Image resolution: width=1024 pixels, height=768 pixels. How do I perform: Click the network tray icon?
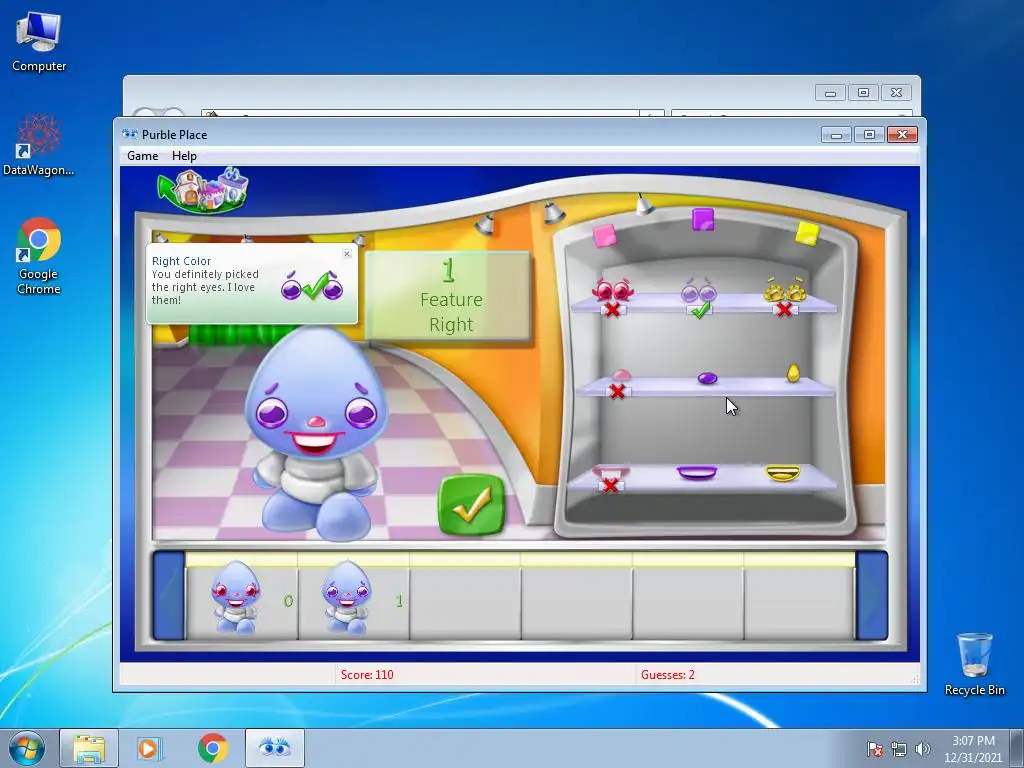coord(899,749)
